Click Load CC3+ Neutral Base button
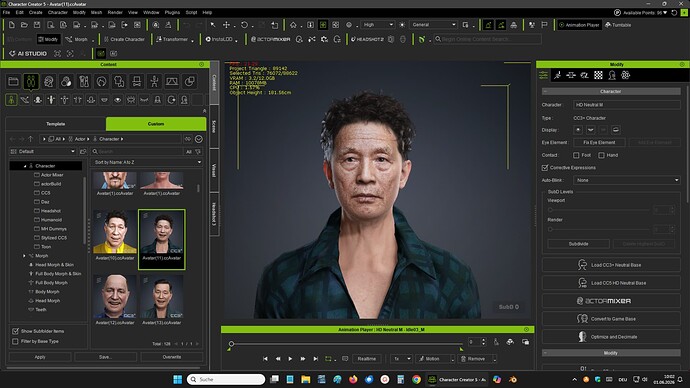690x388 pixels. pyautogui.click(x=611, y=265)
